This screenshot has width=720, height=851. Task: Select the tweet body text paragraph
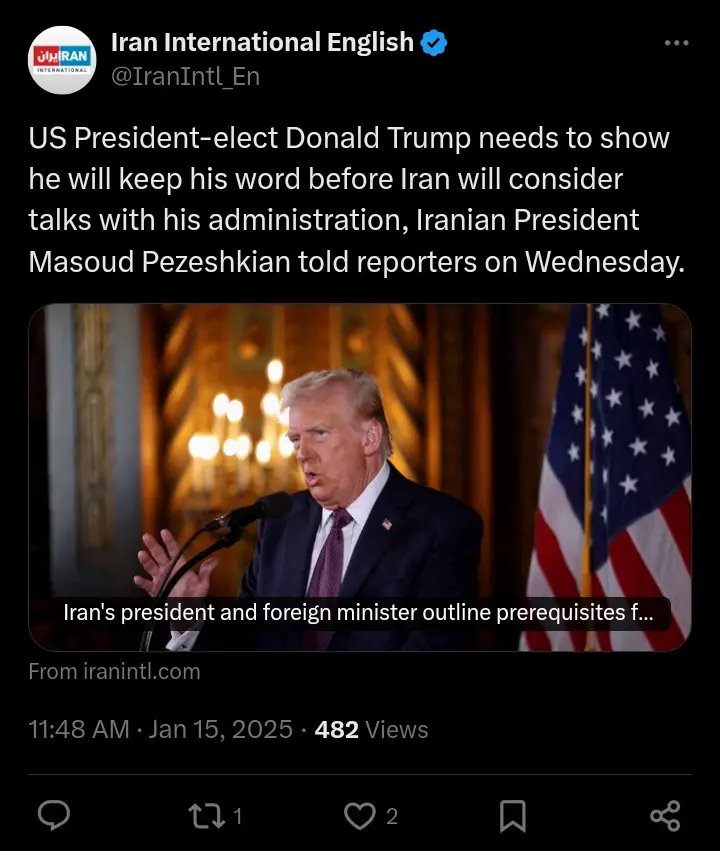pos(356,200)
